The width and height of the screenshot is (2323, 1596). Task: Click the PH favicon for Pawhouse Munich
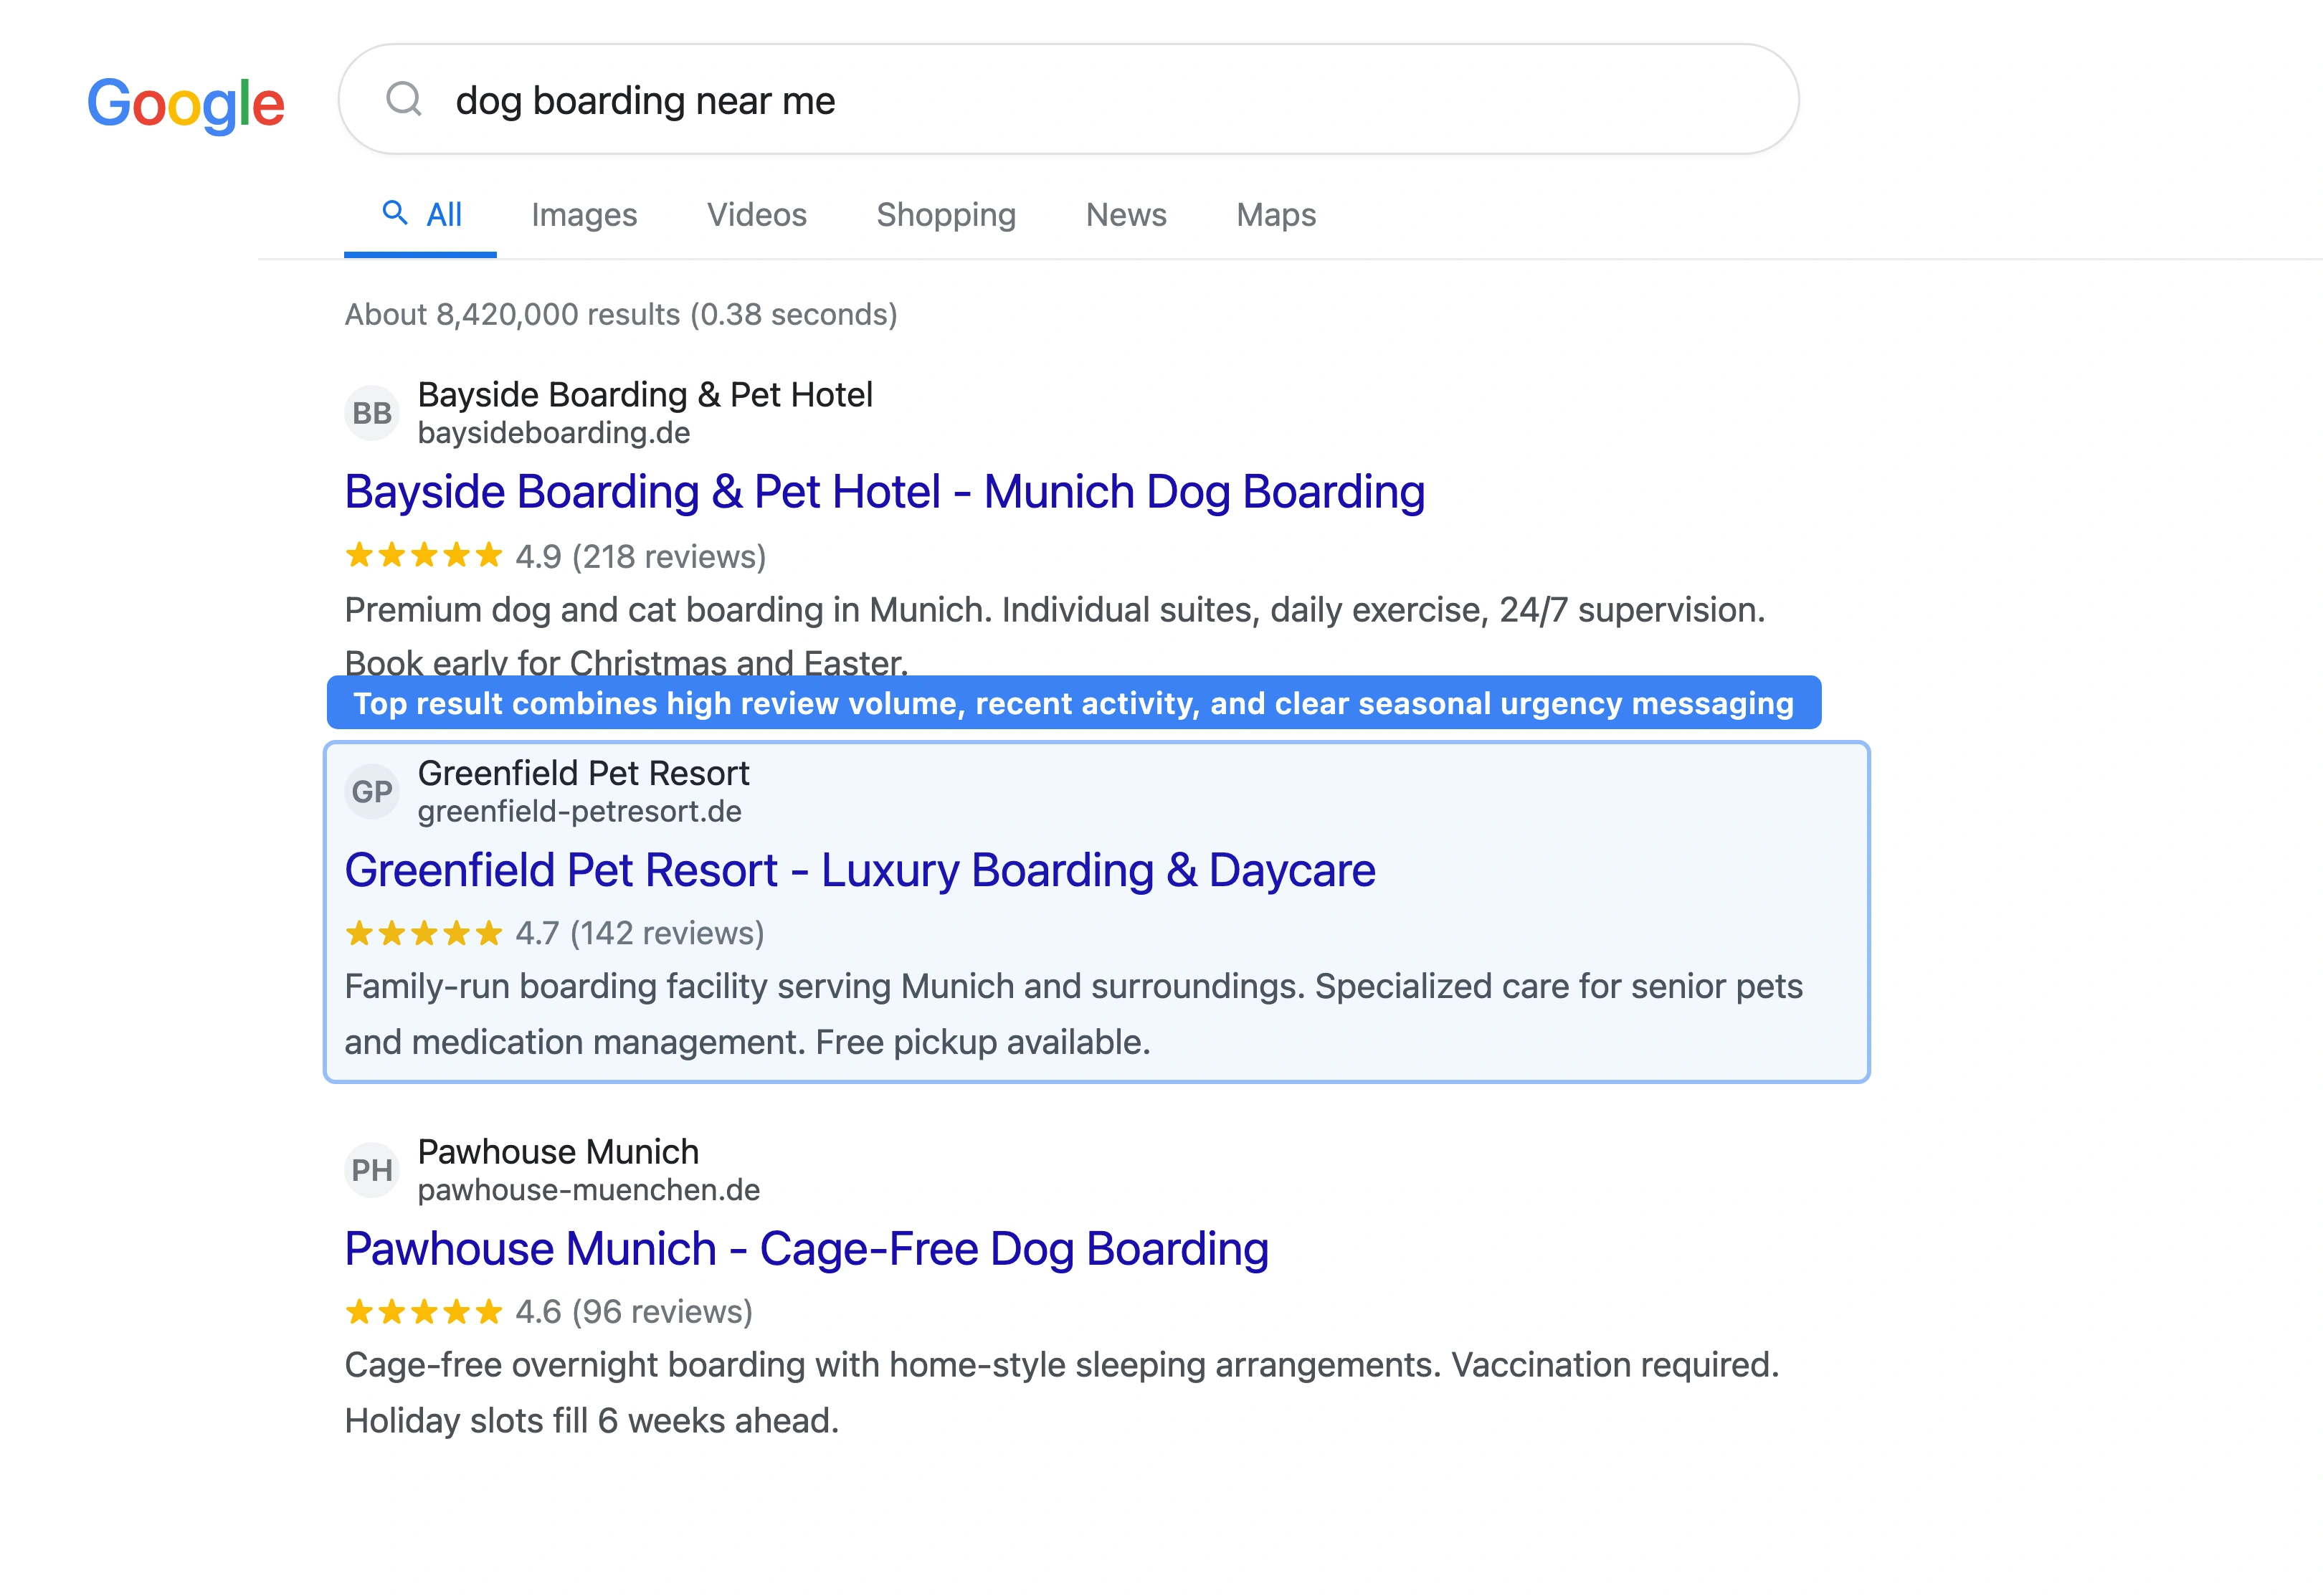[x=372, y=1169]
